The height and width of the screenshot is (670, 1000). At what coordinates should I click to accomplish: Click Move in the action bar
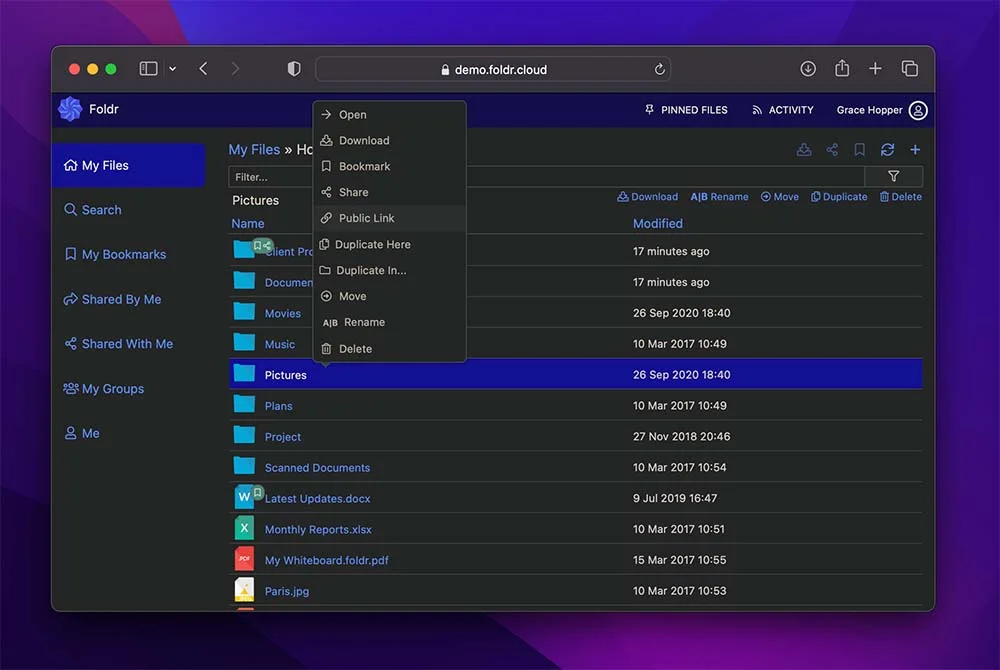coord(779,197)
